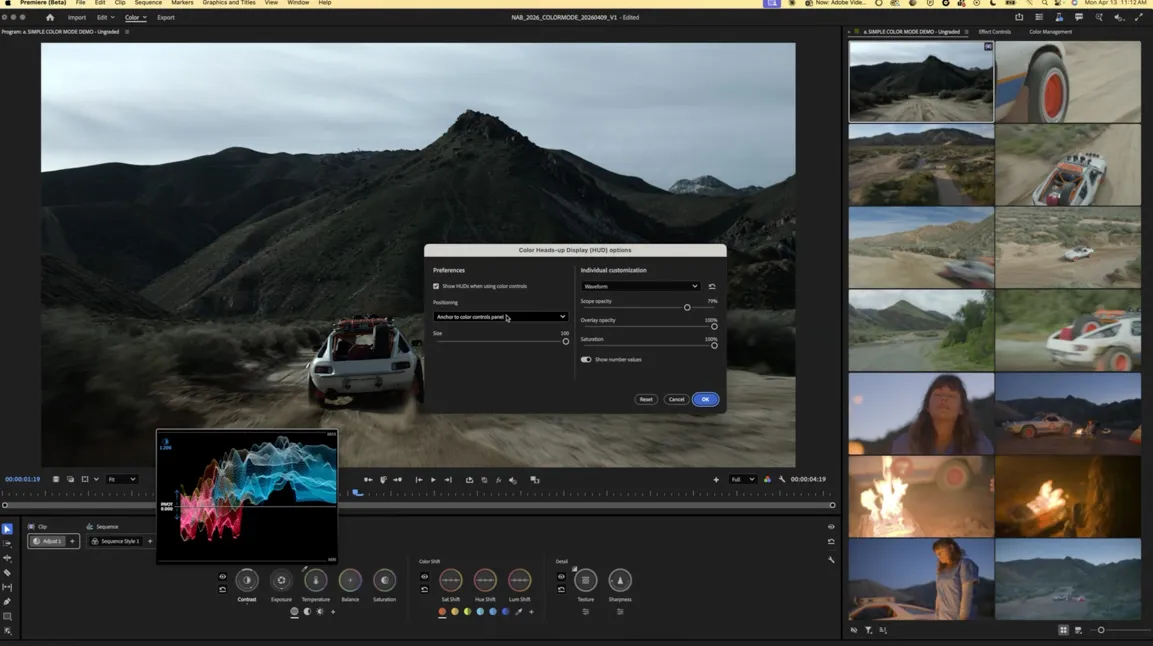Uncheck Show HUDs when using color controls
This screenshot has height=646, width=1153.
pos(436,287)
